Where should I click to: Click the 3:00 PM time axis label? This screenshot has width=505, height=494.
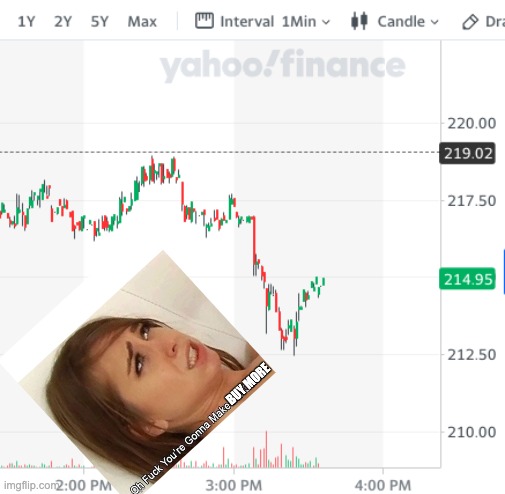click(x=234, y=485)
